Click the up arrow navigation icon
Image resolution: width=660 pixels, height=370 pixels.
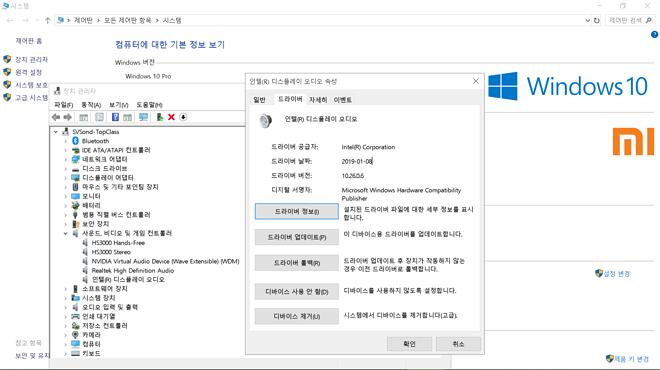(47, 20)
